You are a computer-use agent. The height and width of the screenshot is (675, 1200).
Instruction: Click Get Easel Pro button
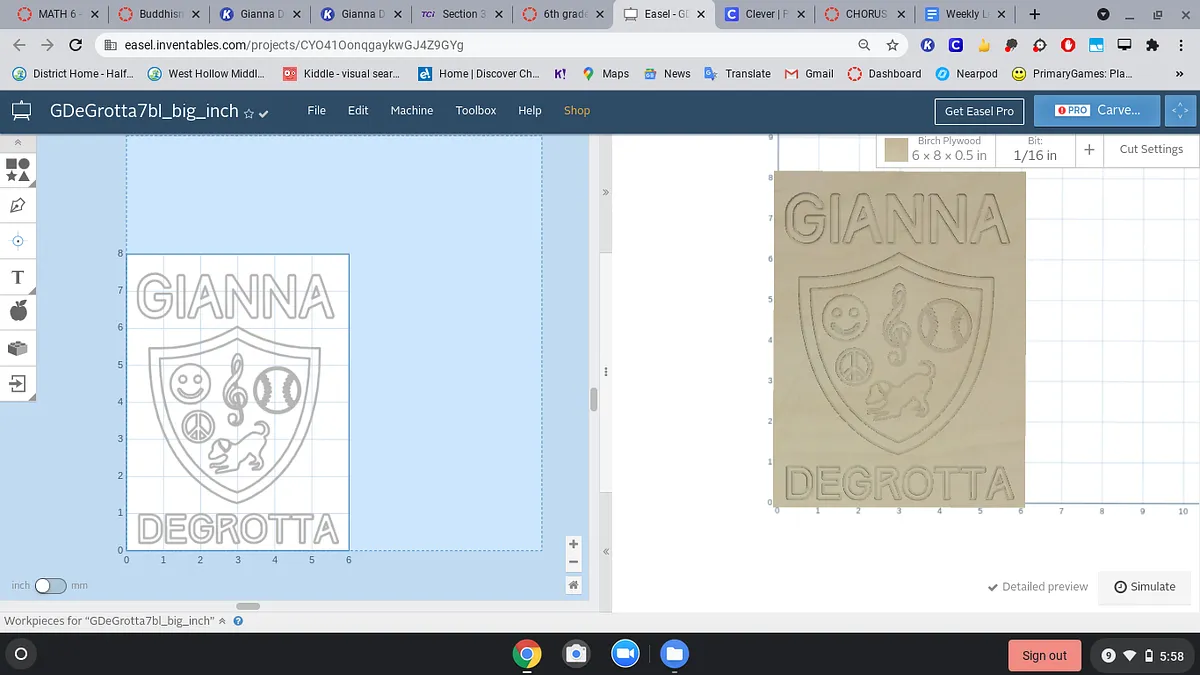979,111
